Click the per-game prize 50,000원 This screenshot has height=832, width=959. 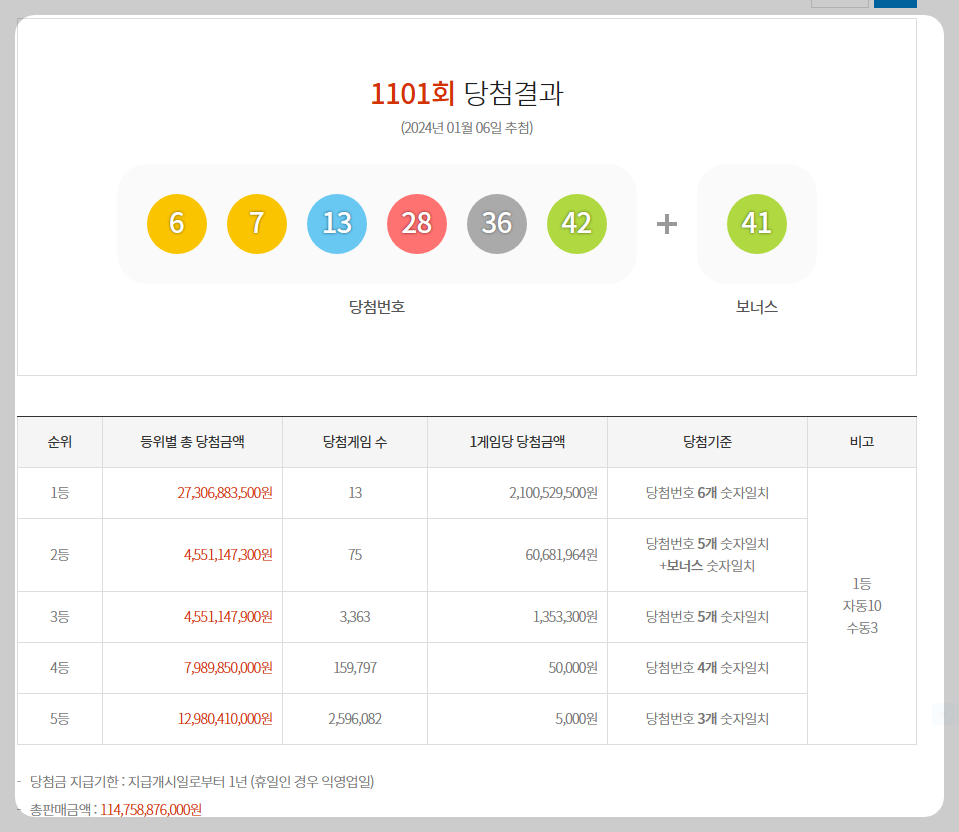tap(573, 667)
